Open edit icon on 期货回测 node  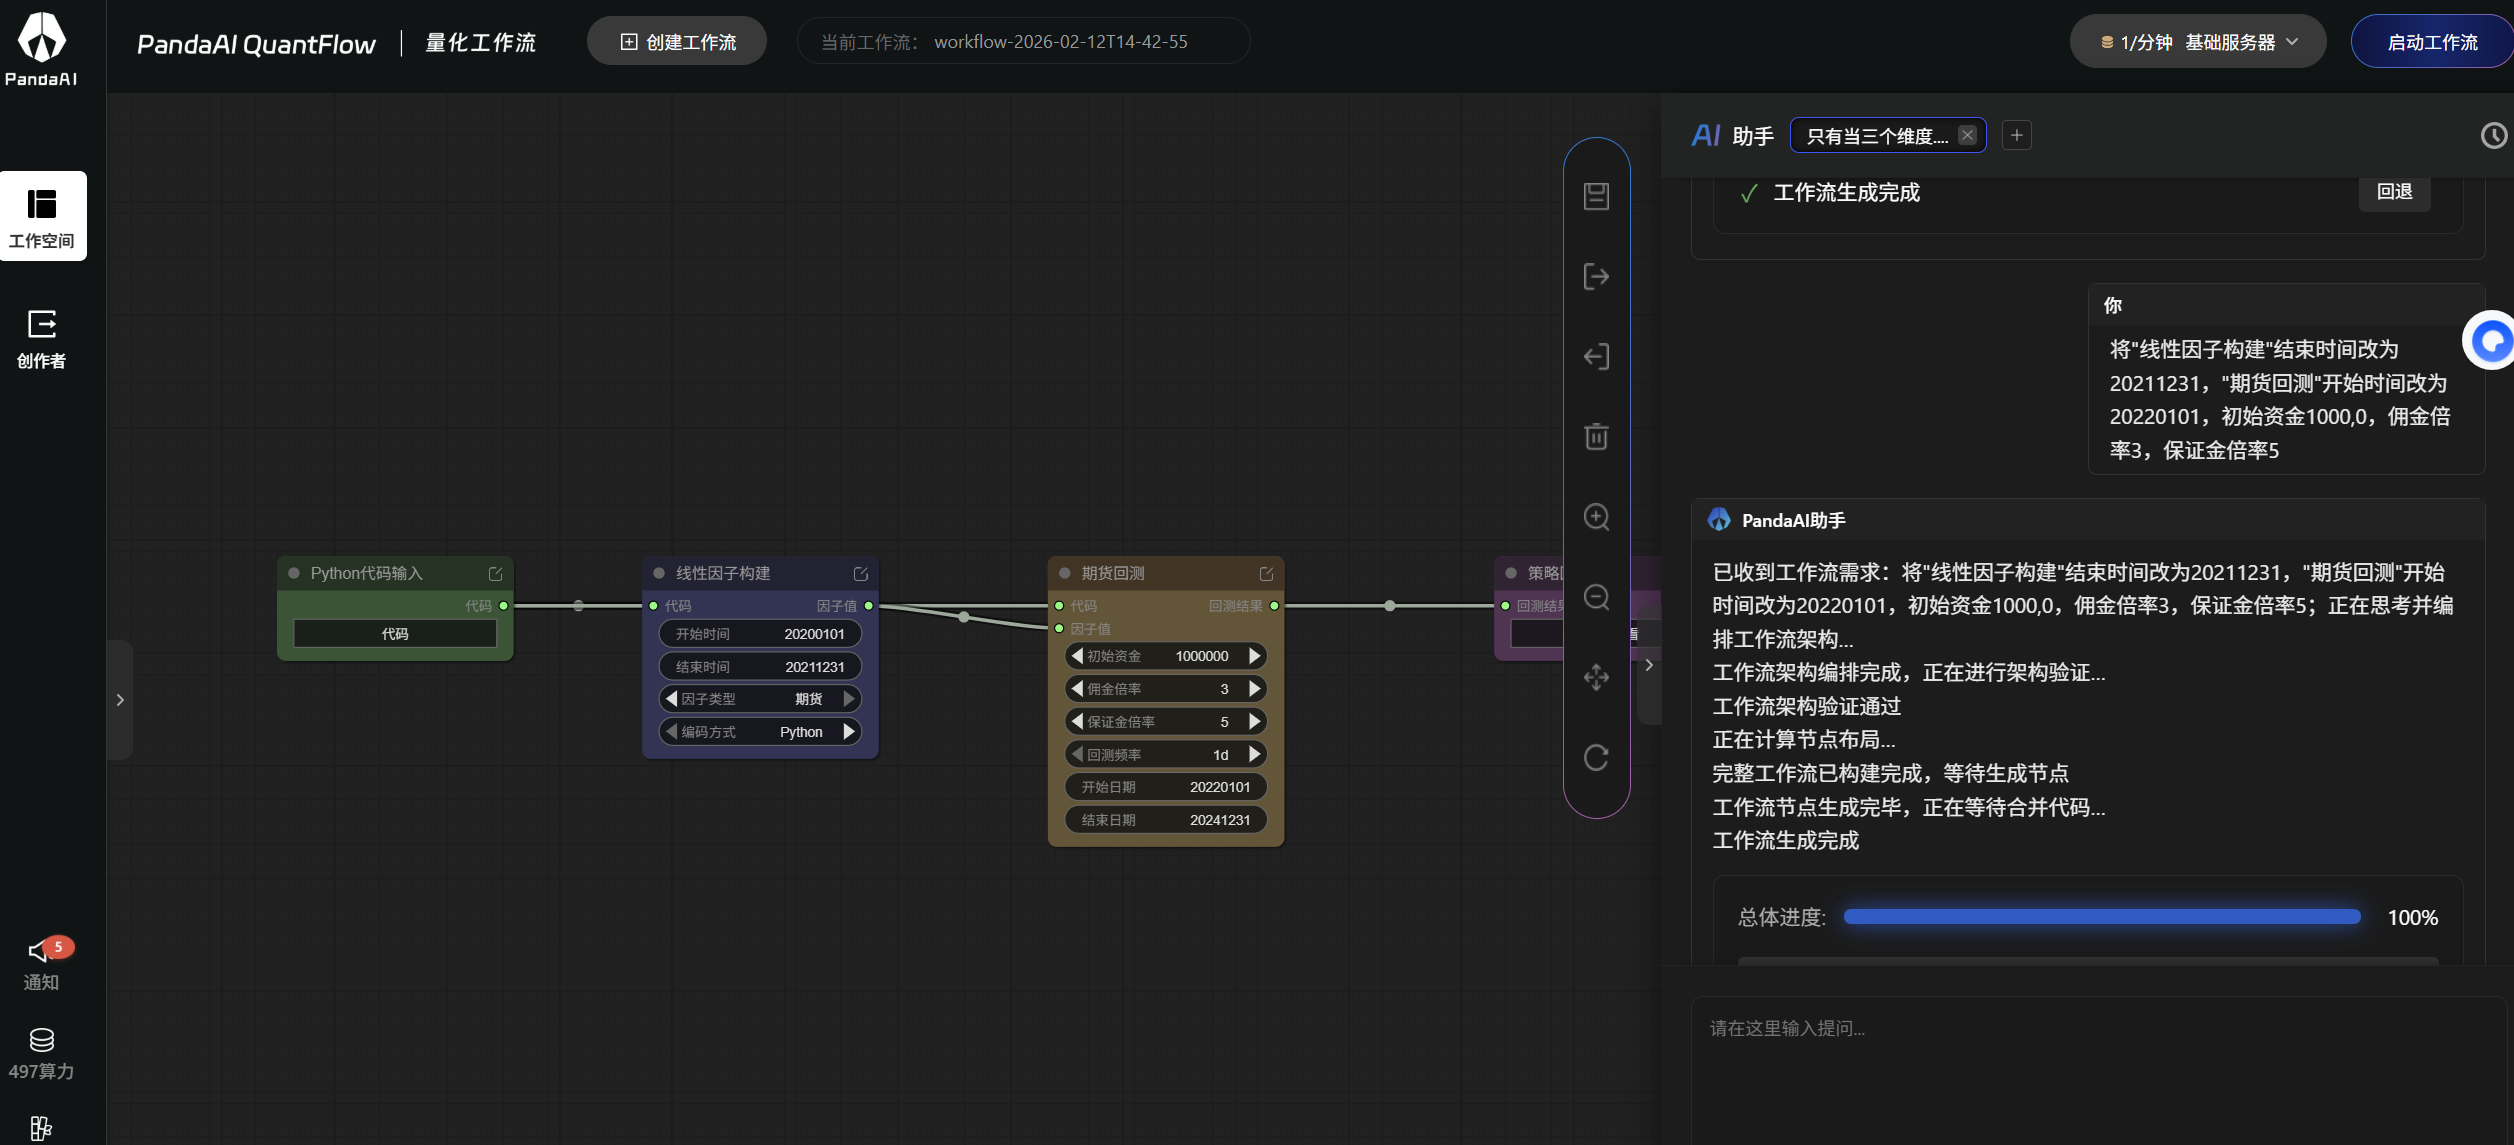coord(1266,574)
